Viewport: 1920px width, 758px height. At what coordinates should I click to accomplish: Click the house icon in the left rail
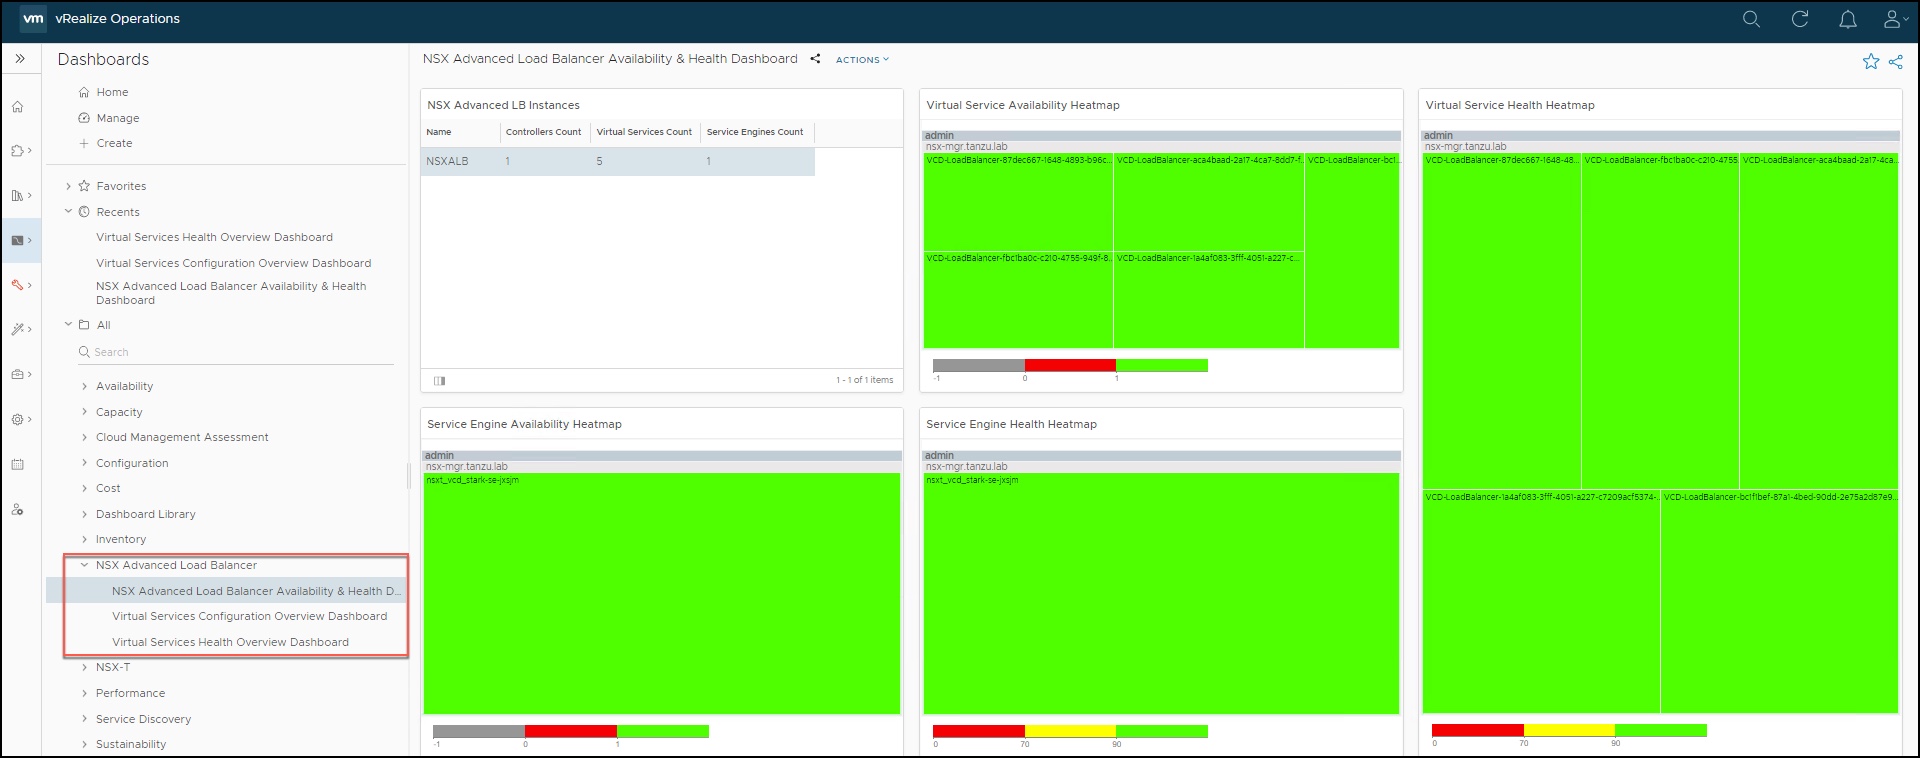(x=18, y=107)
